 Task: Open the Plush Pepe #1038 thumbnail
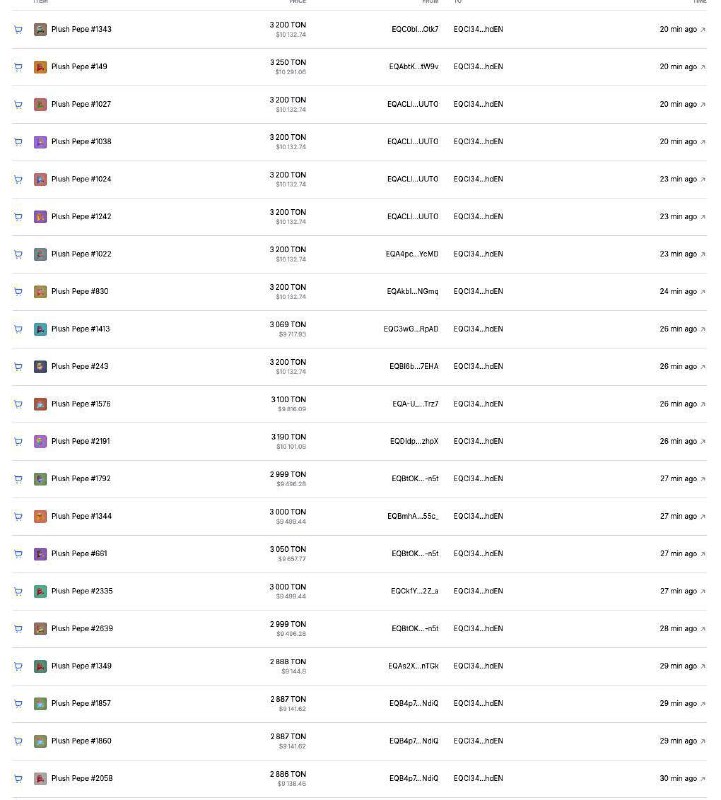40,142
